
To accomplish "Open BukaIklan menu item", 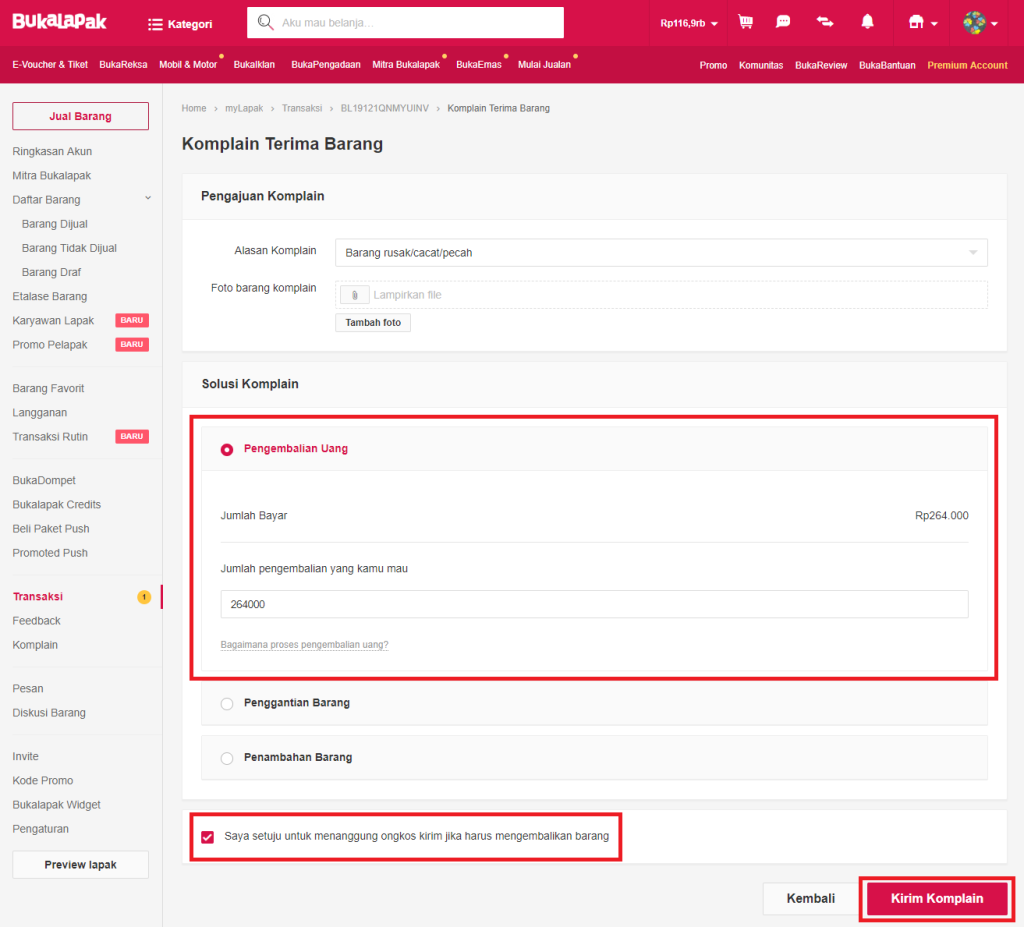I will (254, 65).
